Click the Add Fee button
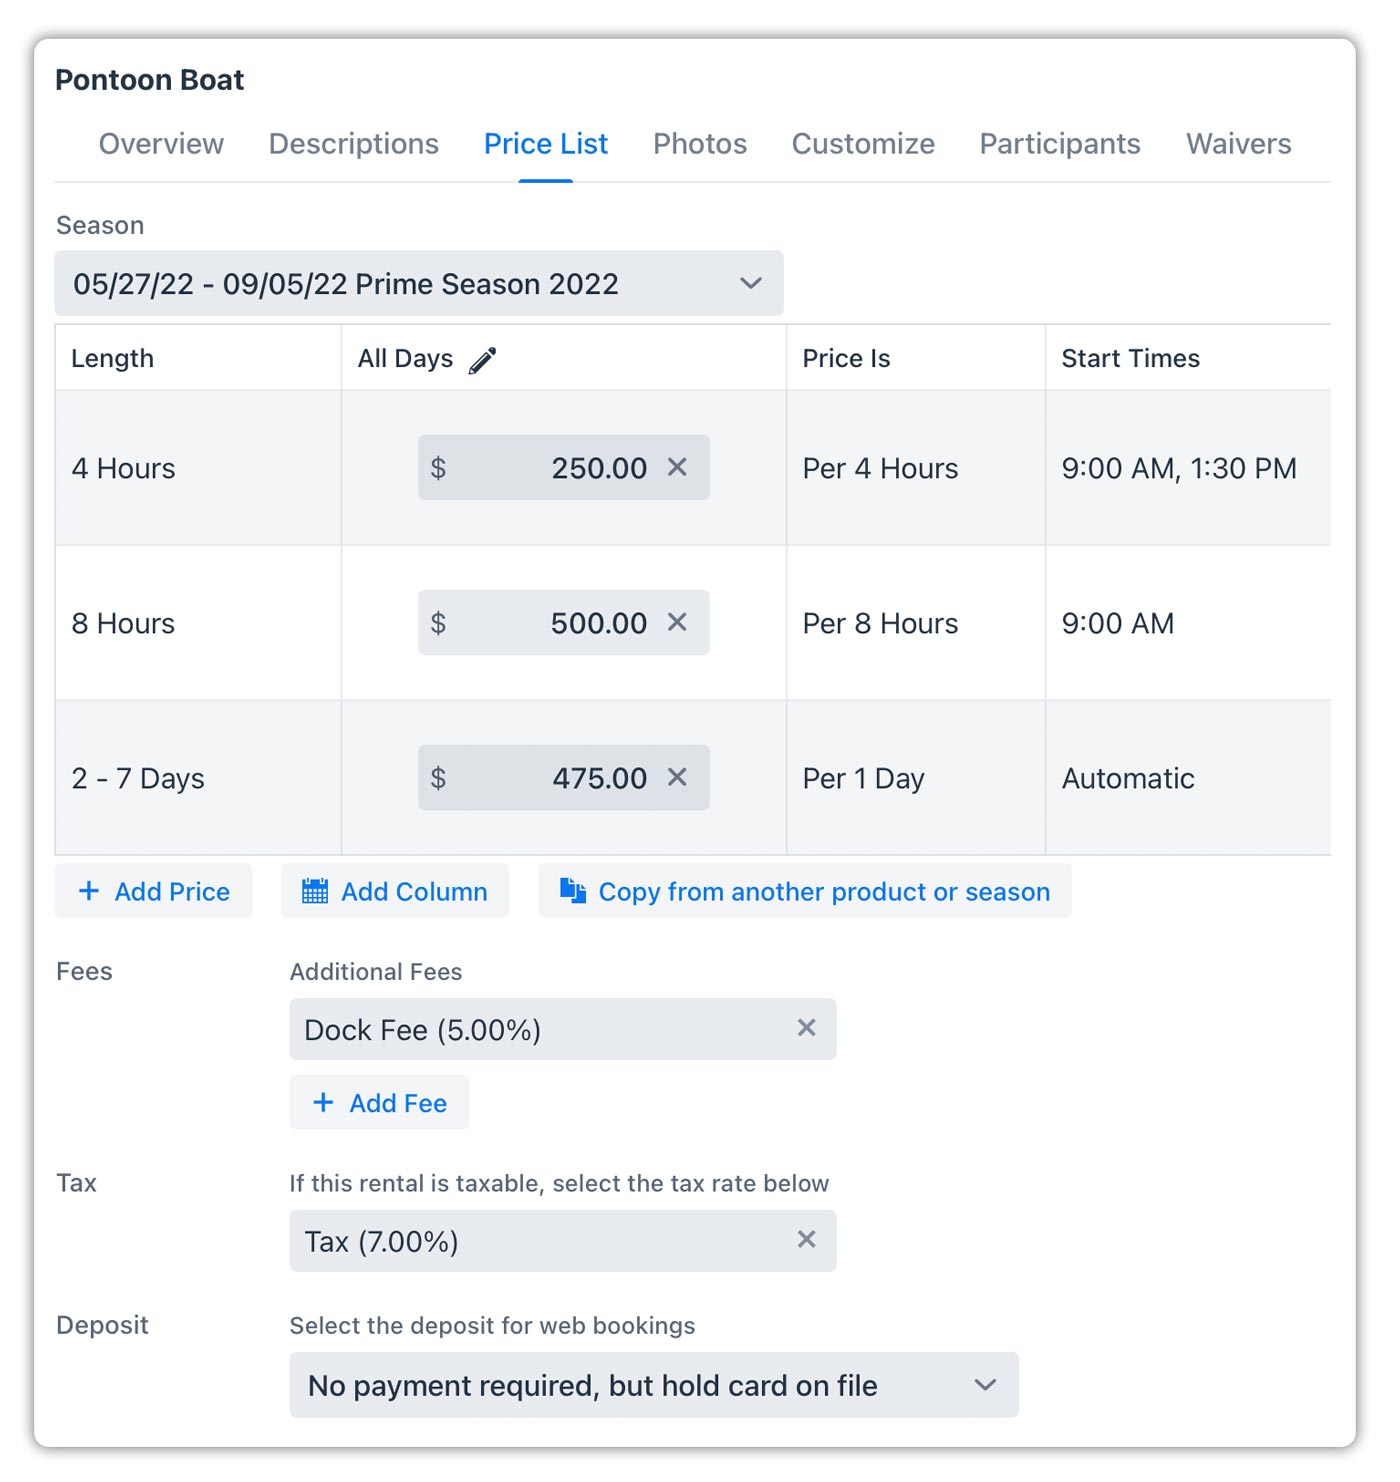 tap(379, 1103)
